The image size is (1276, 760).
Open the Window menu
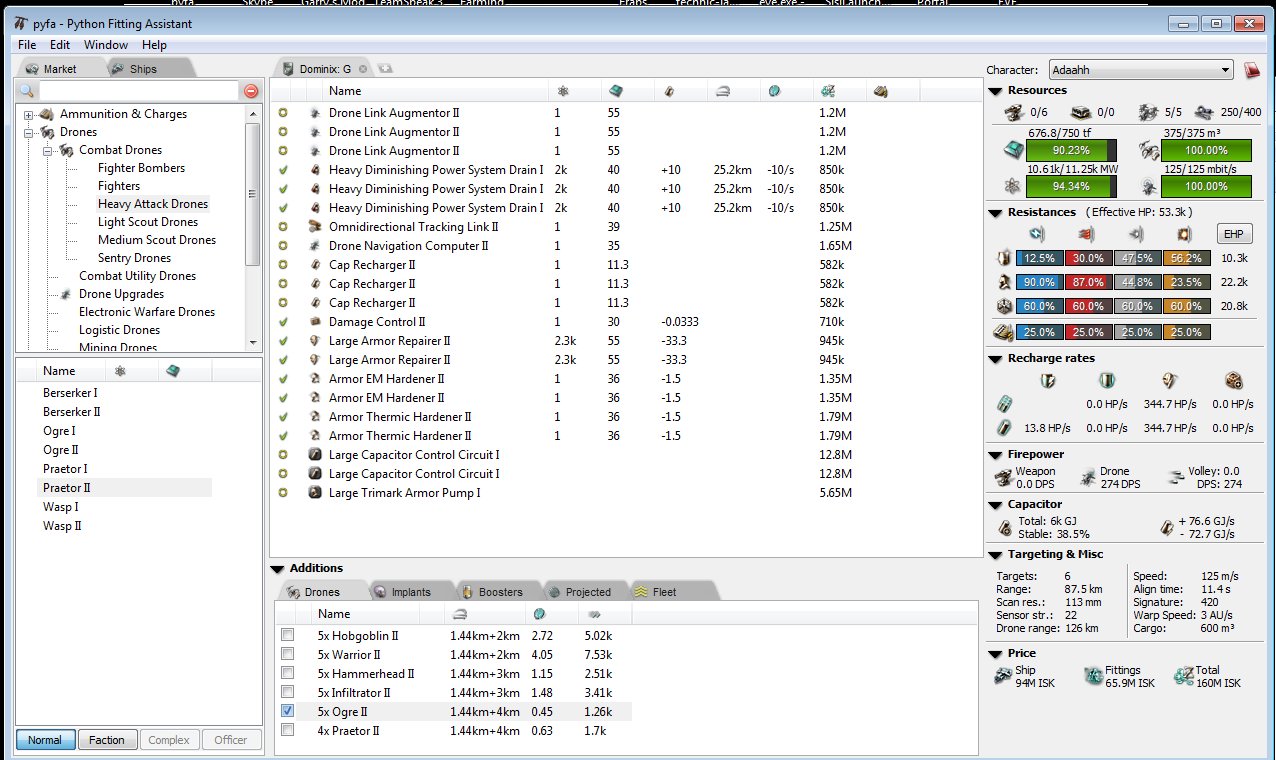click(106, 44)
